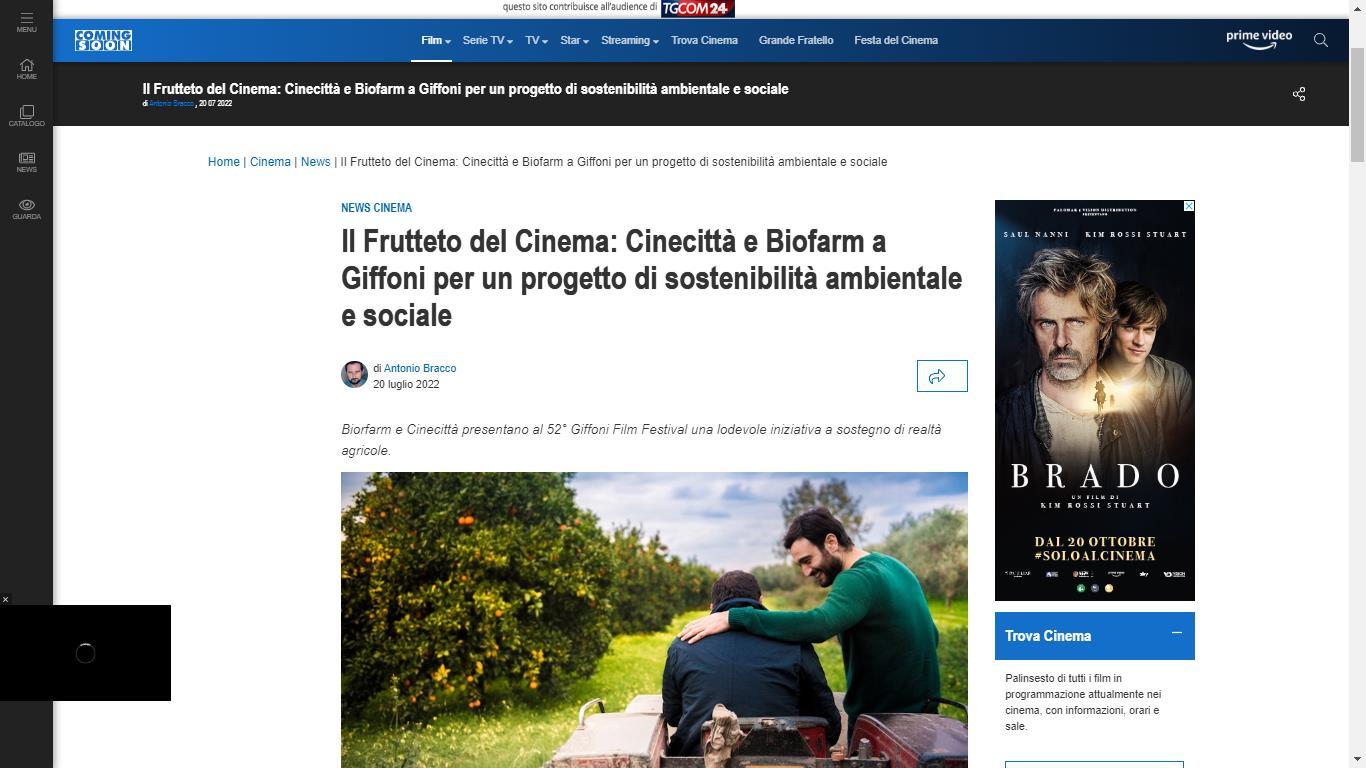Click the 'Palinsesto di tutti i film' description
The width and height of the screenshot is (1366, 768).
[x=1083, y=702]
